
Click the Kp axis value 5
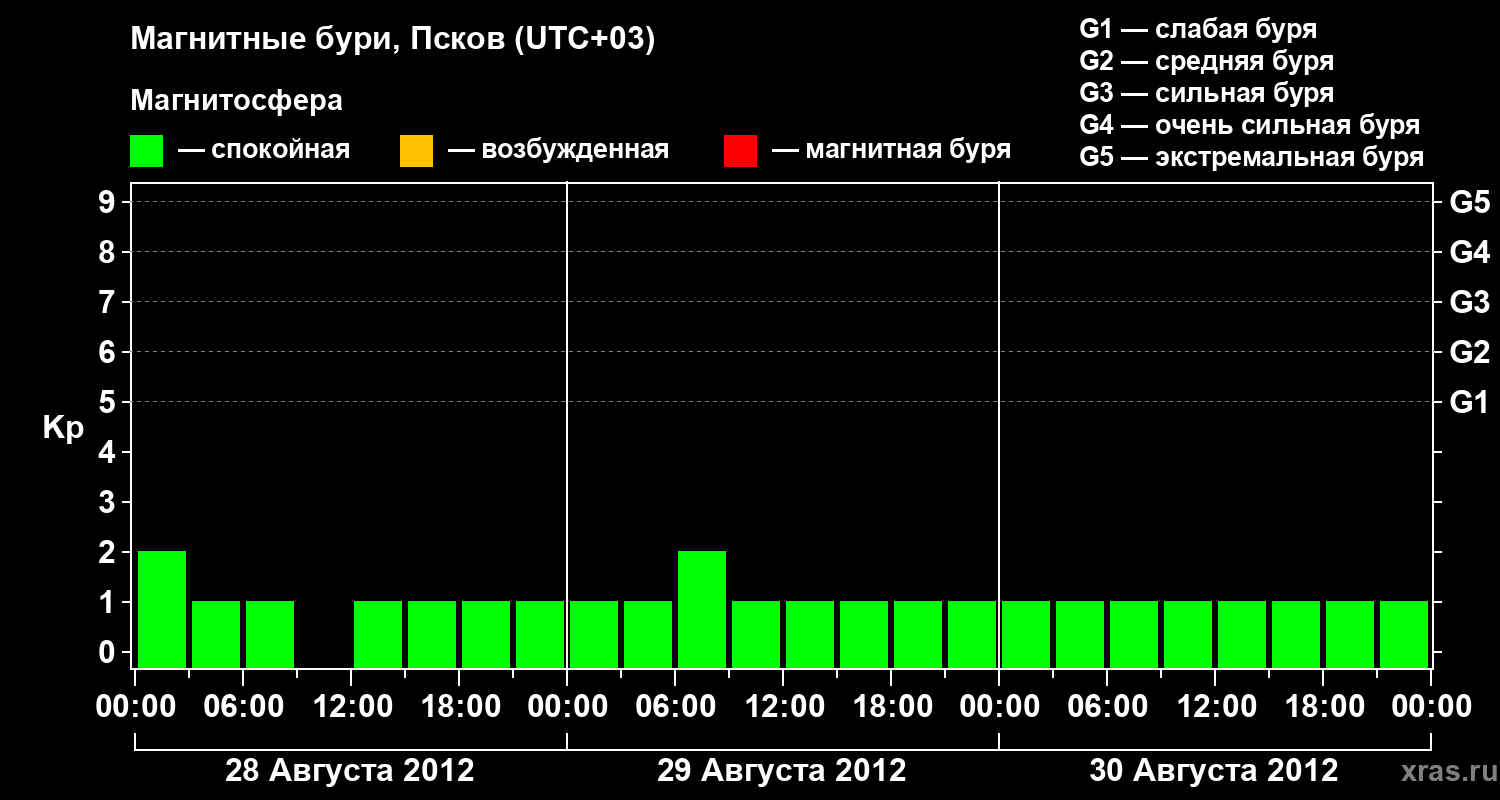point(109,402)
